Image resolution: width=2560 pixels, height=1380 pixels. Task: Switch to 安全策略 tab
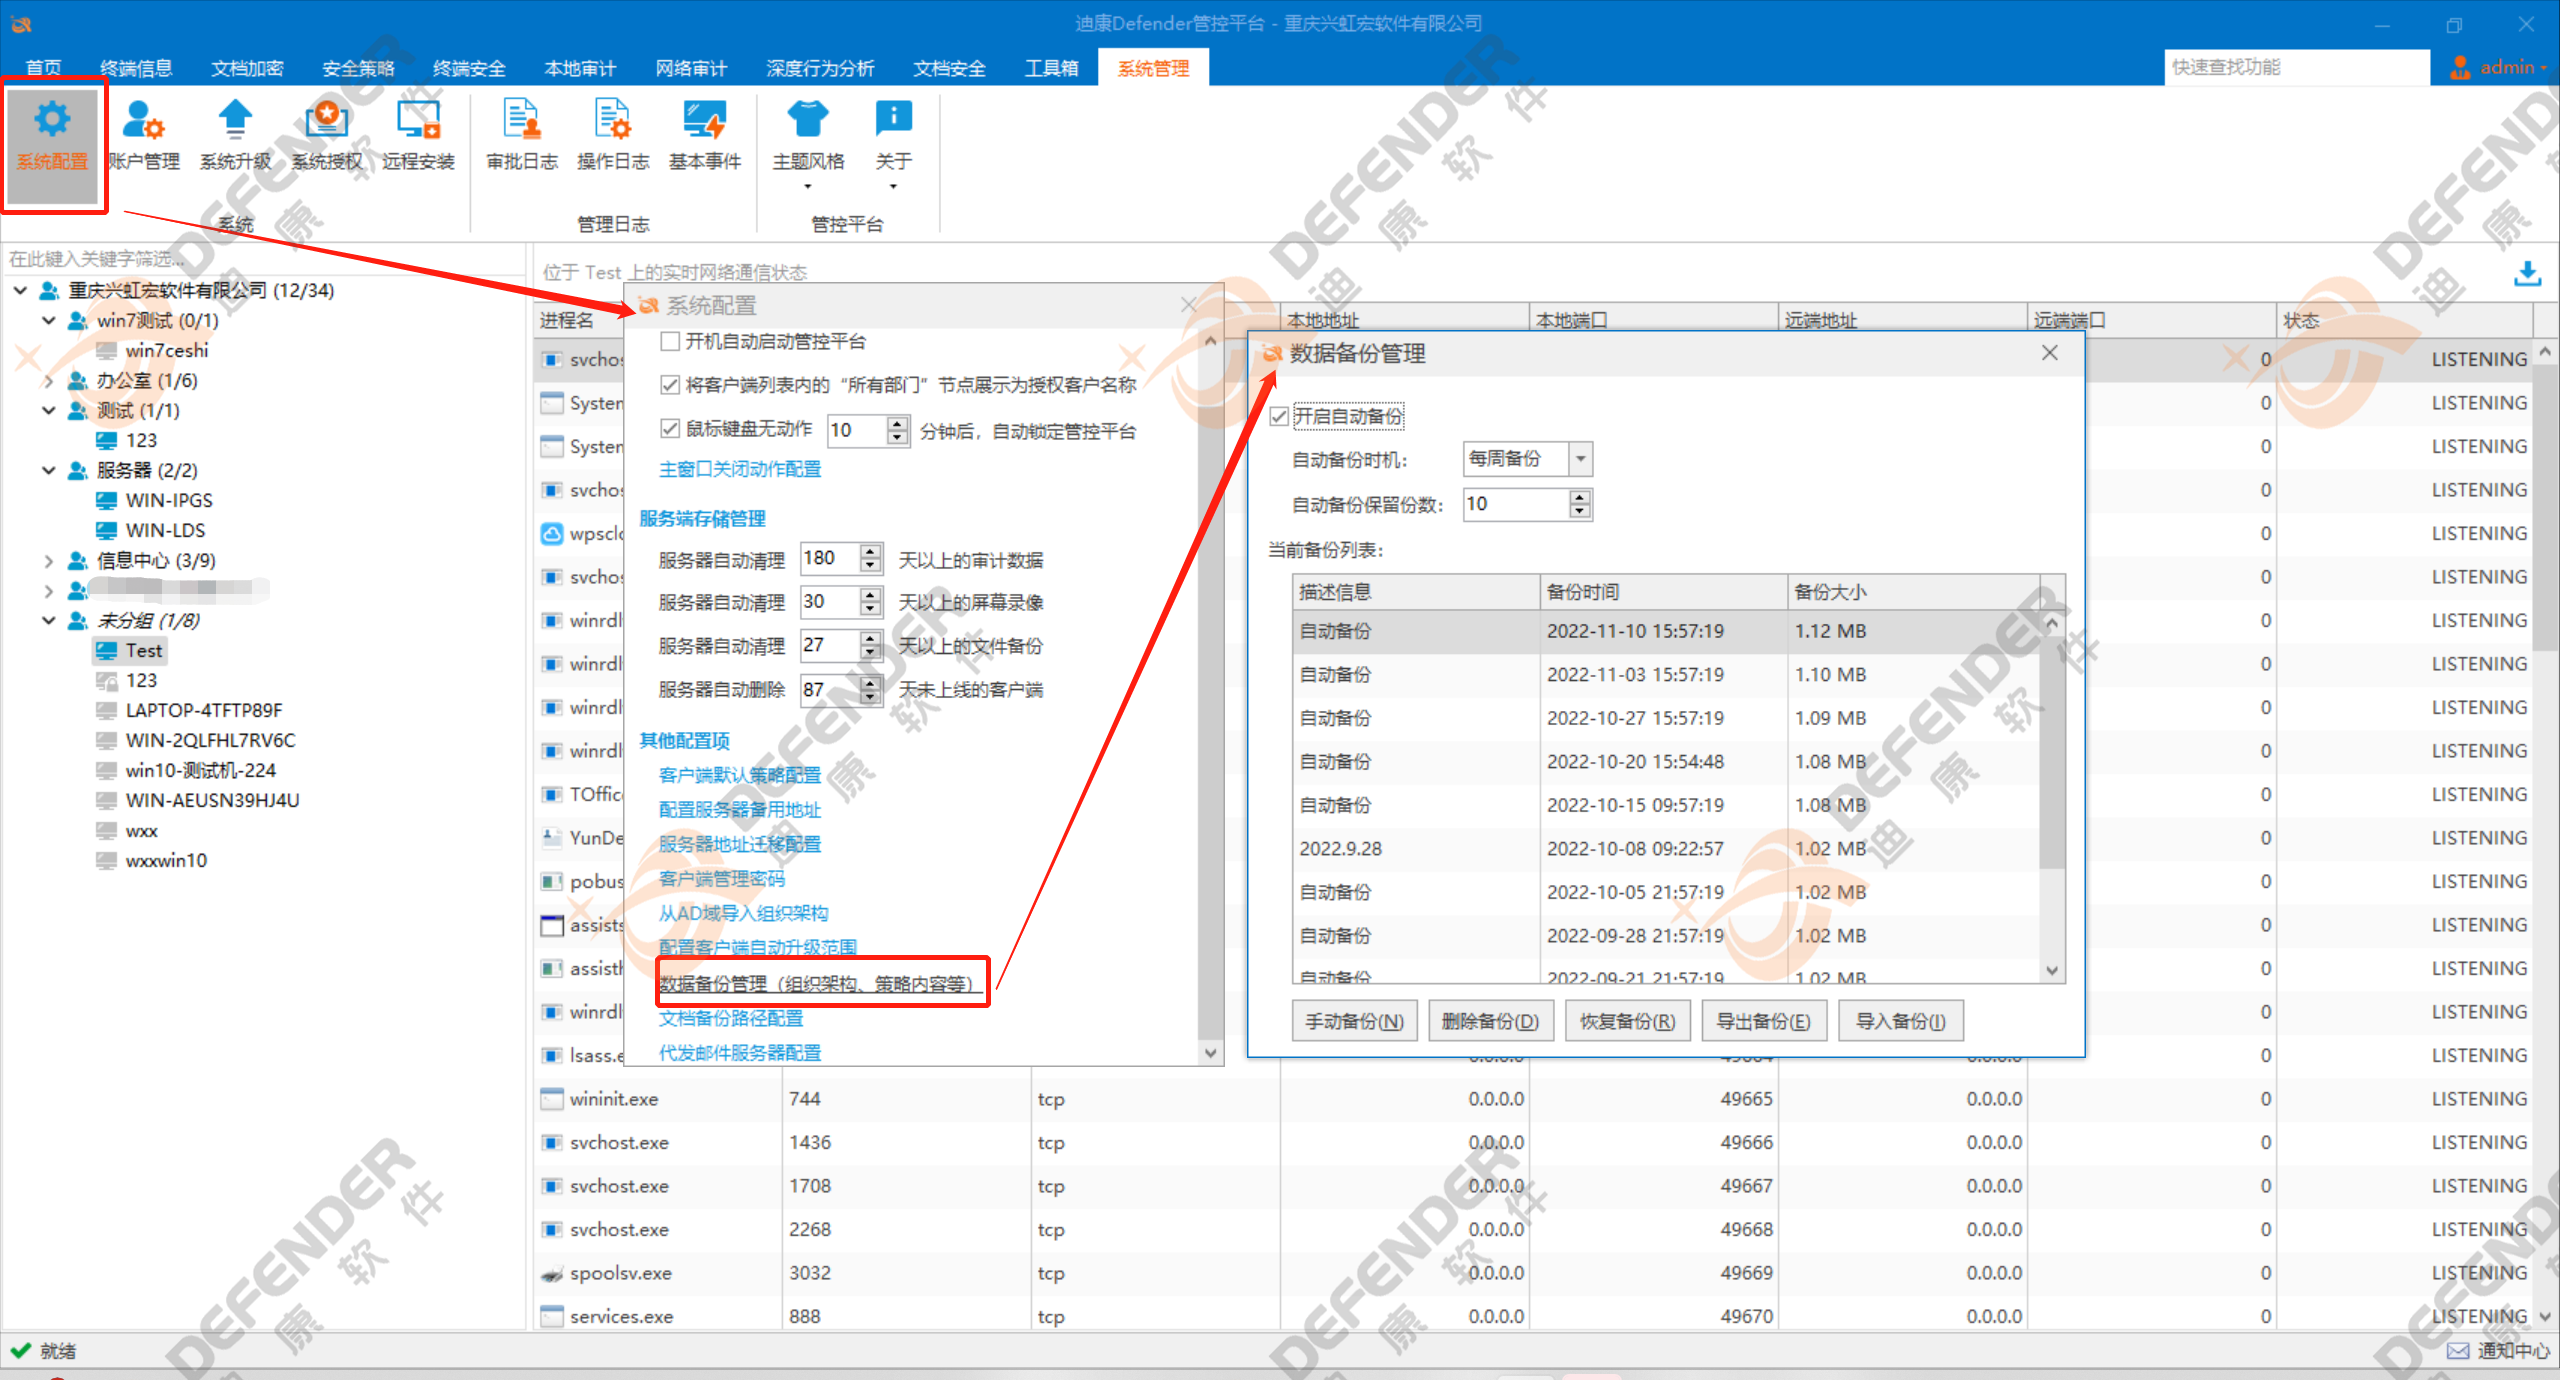(x=358, y=68)
